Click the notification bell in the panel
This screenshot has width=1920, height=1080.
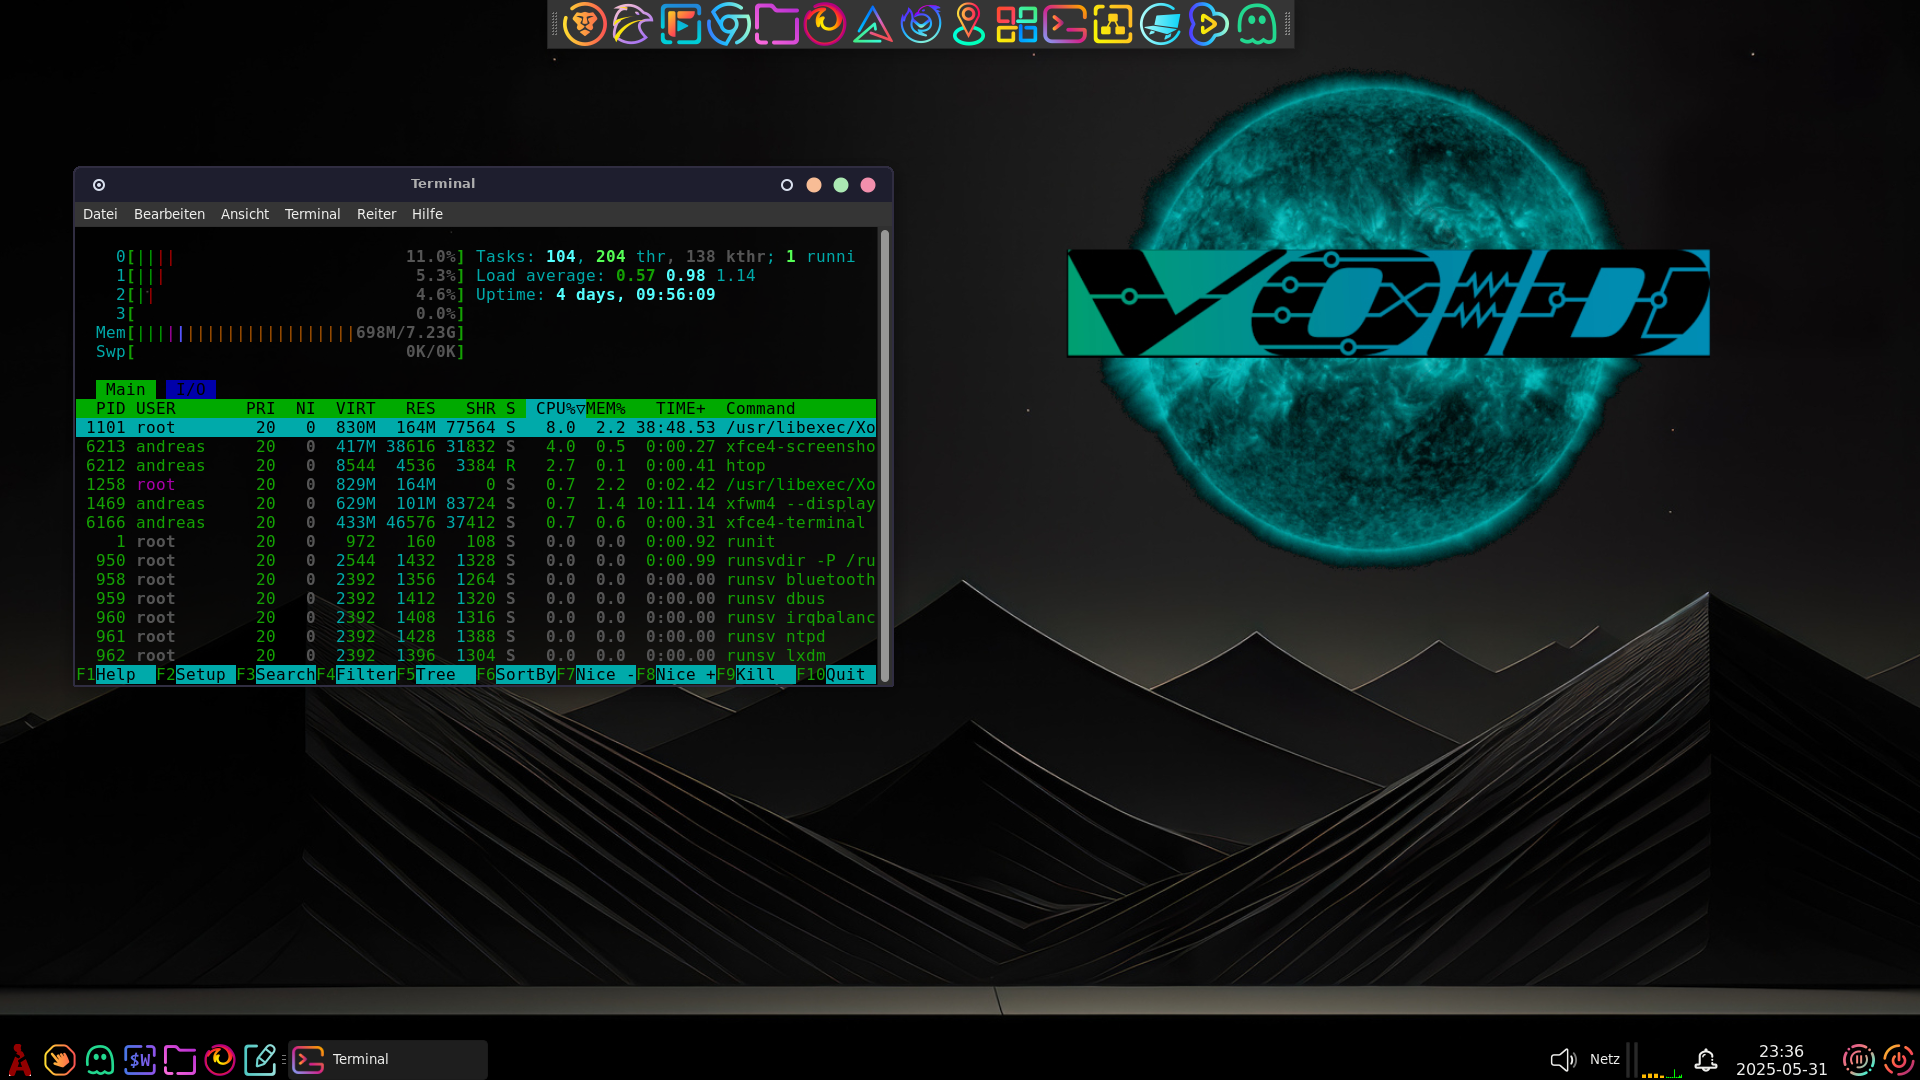tap(1706, 1059)
